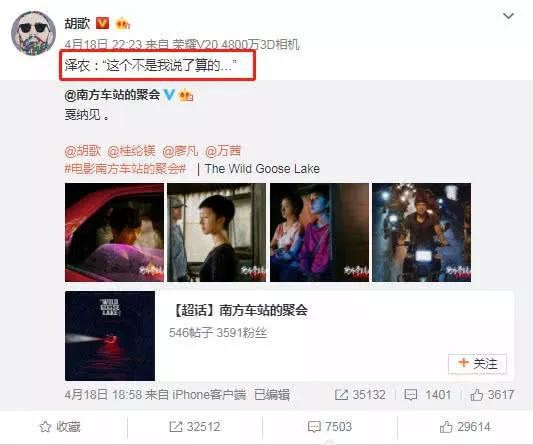Image resolution: width=533 pixels, height=445 pixels.
Task: Like the original post with 3617 likes
Action: click(x=492, y=395)
